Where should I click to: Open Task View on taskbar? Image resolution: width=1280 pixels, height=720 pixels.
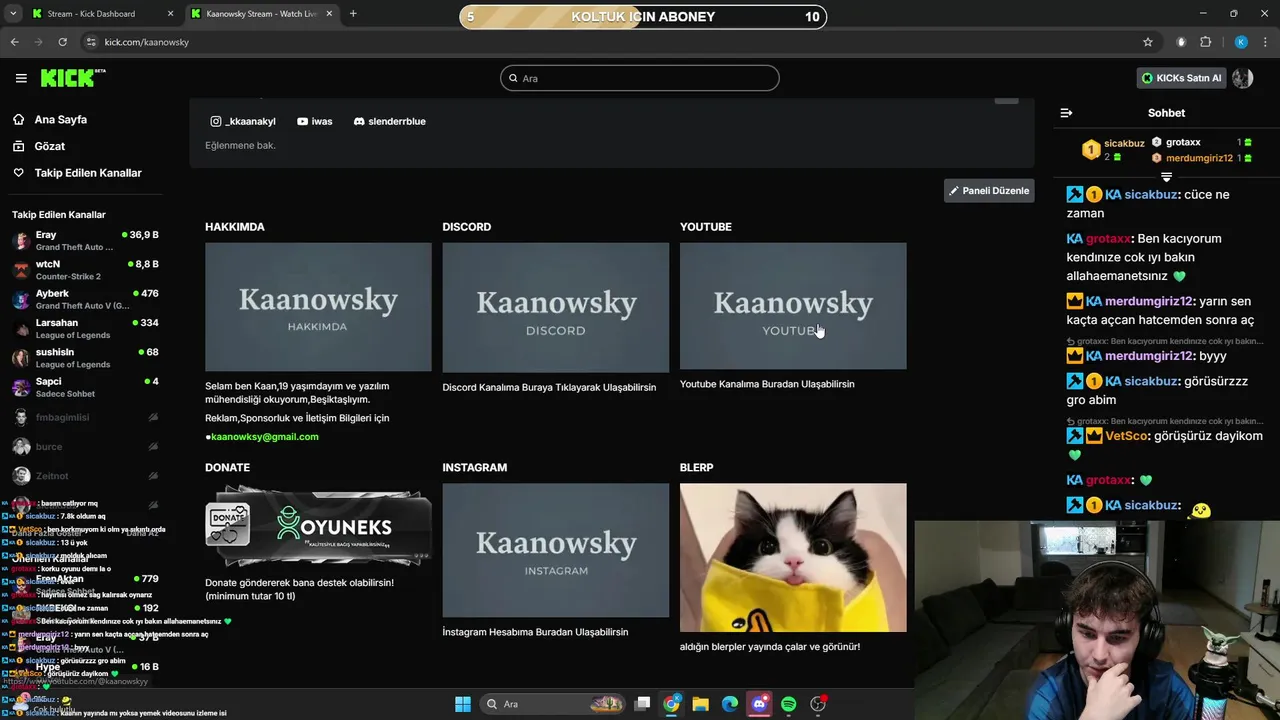(x=643, y=704)
